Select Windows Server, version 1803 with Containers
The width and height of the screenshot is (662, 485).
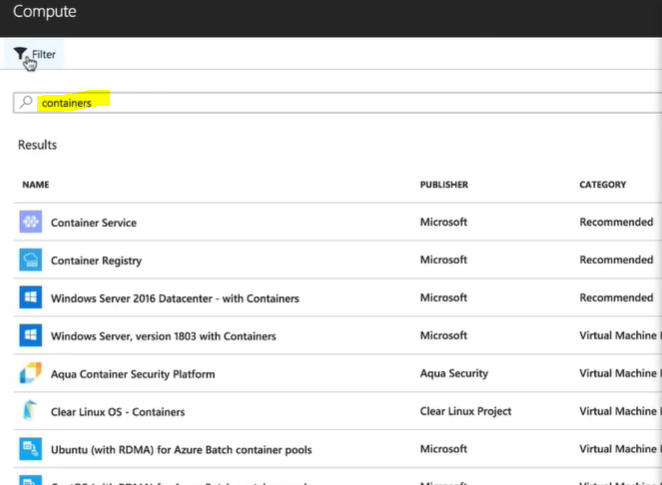pyautogui.click(x=163, y=336)
